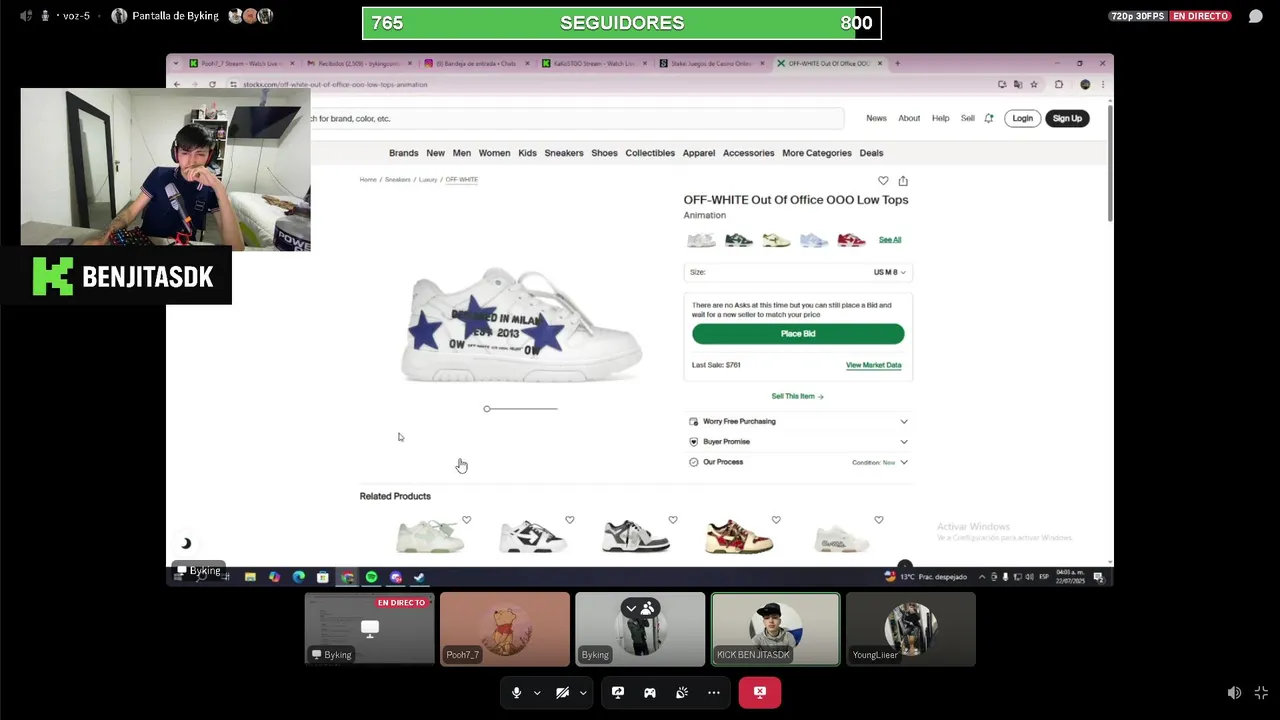Open the Deals menu item
Viewport: 1280px width, 720px height.
pos(871,153)
